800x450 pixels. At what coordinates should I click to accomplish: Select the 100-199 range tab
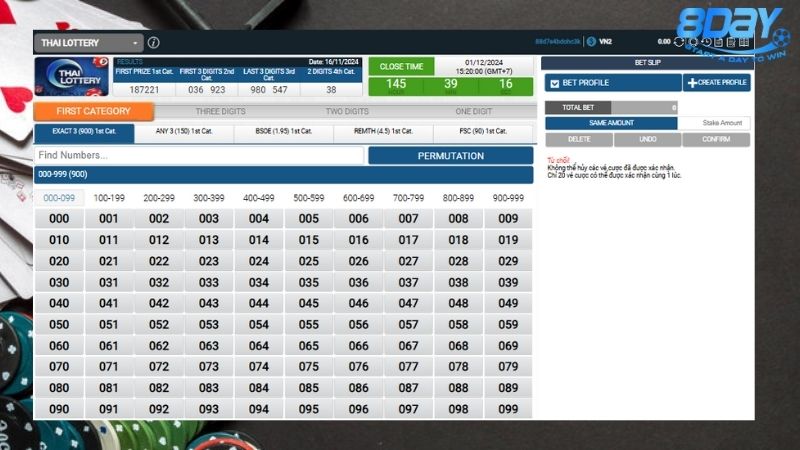(109, 198)
